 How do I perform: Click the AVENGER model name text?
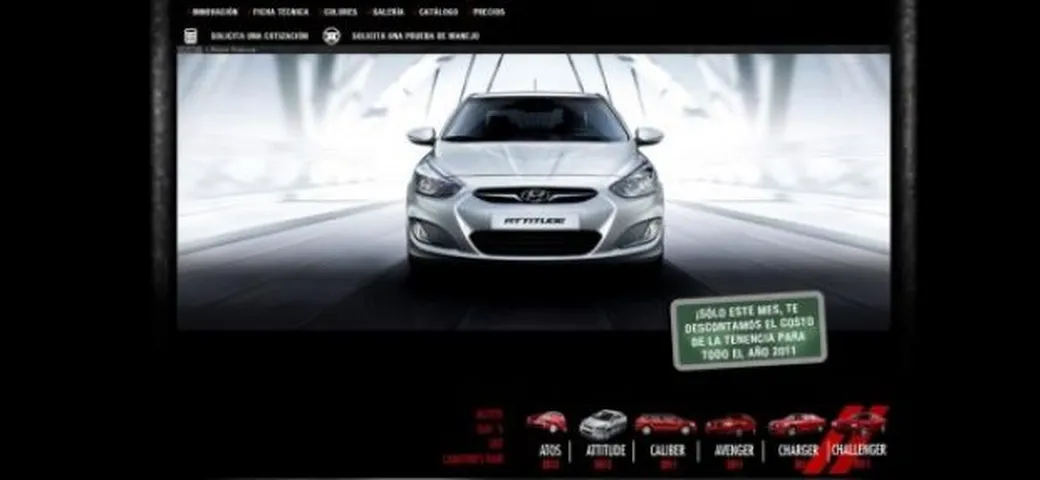734,450
